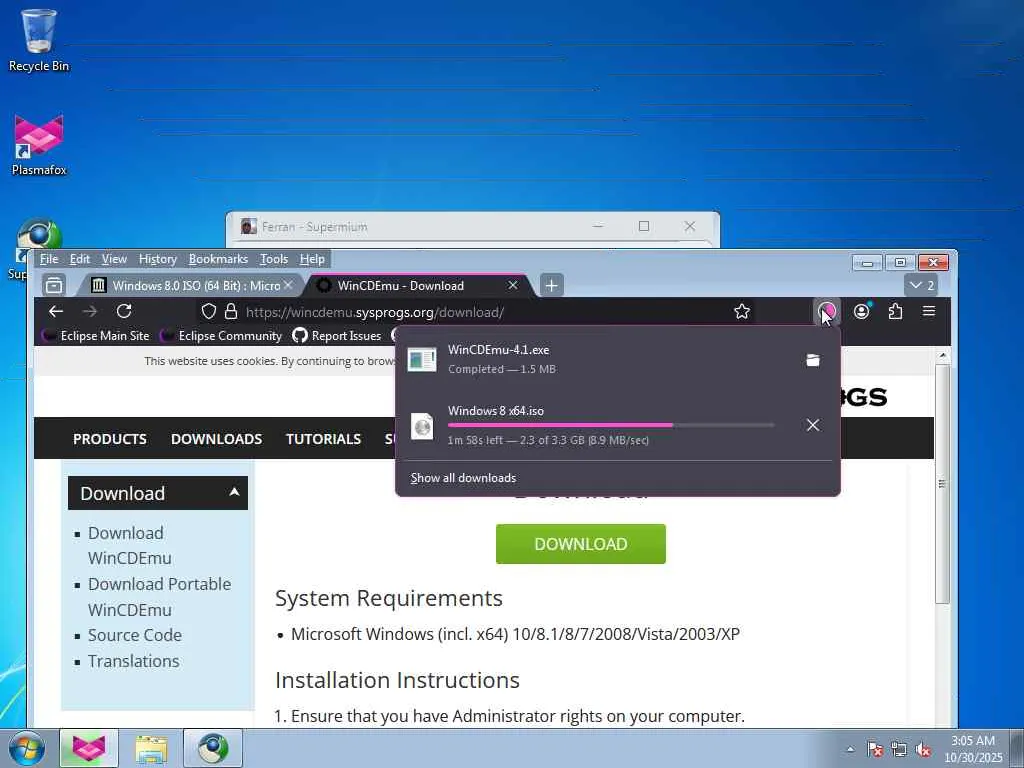
Task: Open Eclipse Community bookmark
Action: pos(221,336)
